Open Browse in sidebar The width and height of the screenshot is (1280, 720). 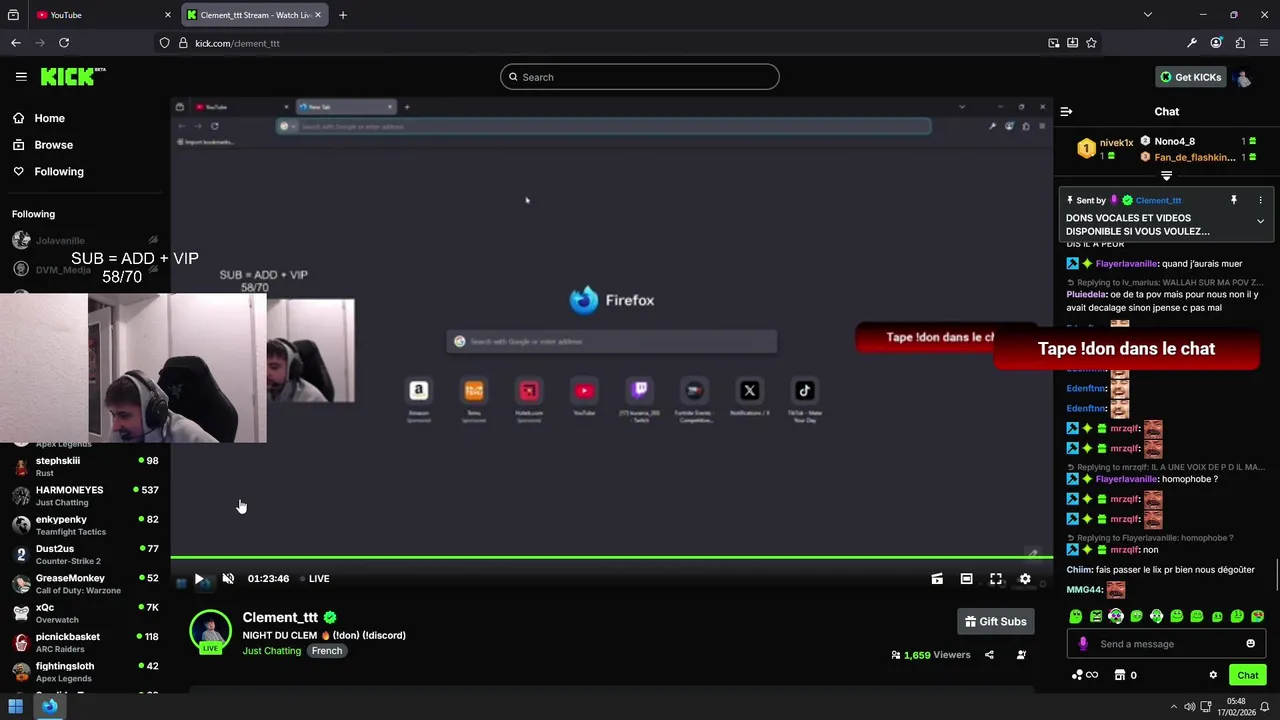pos(43,145)
